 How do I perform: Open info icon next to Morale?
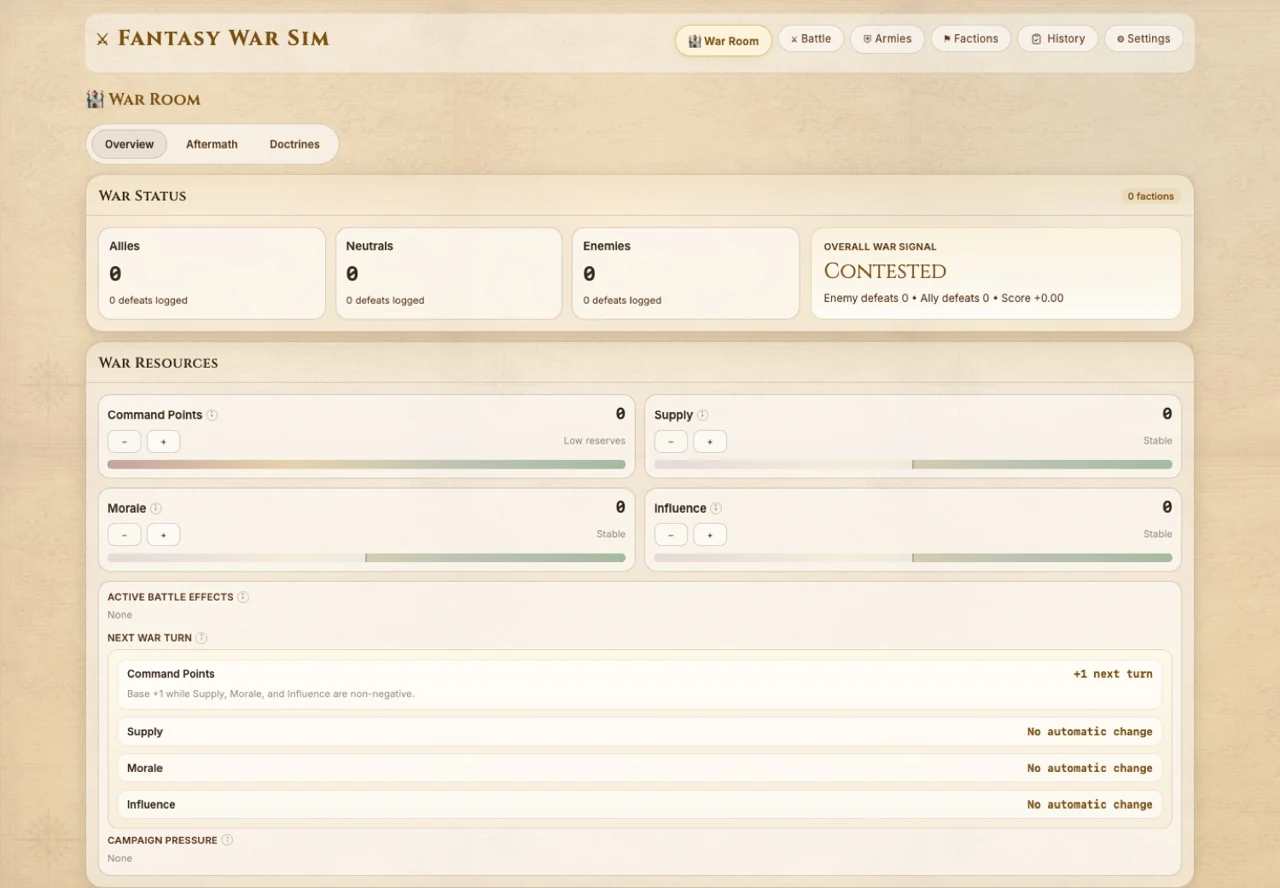click(x=156, y=508)
